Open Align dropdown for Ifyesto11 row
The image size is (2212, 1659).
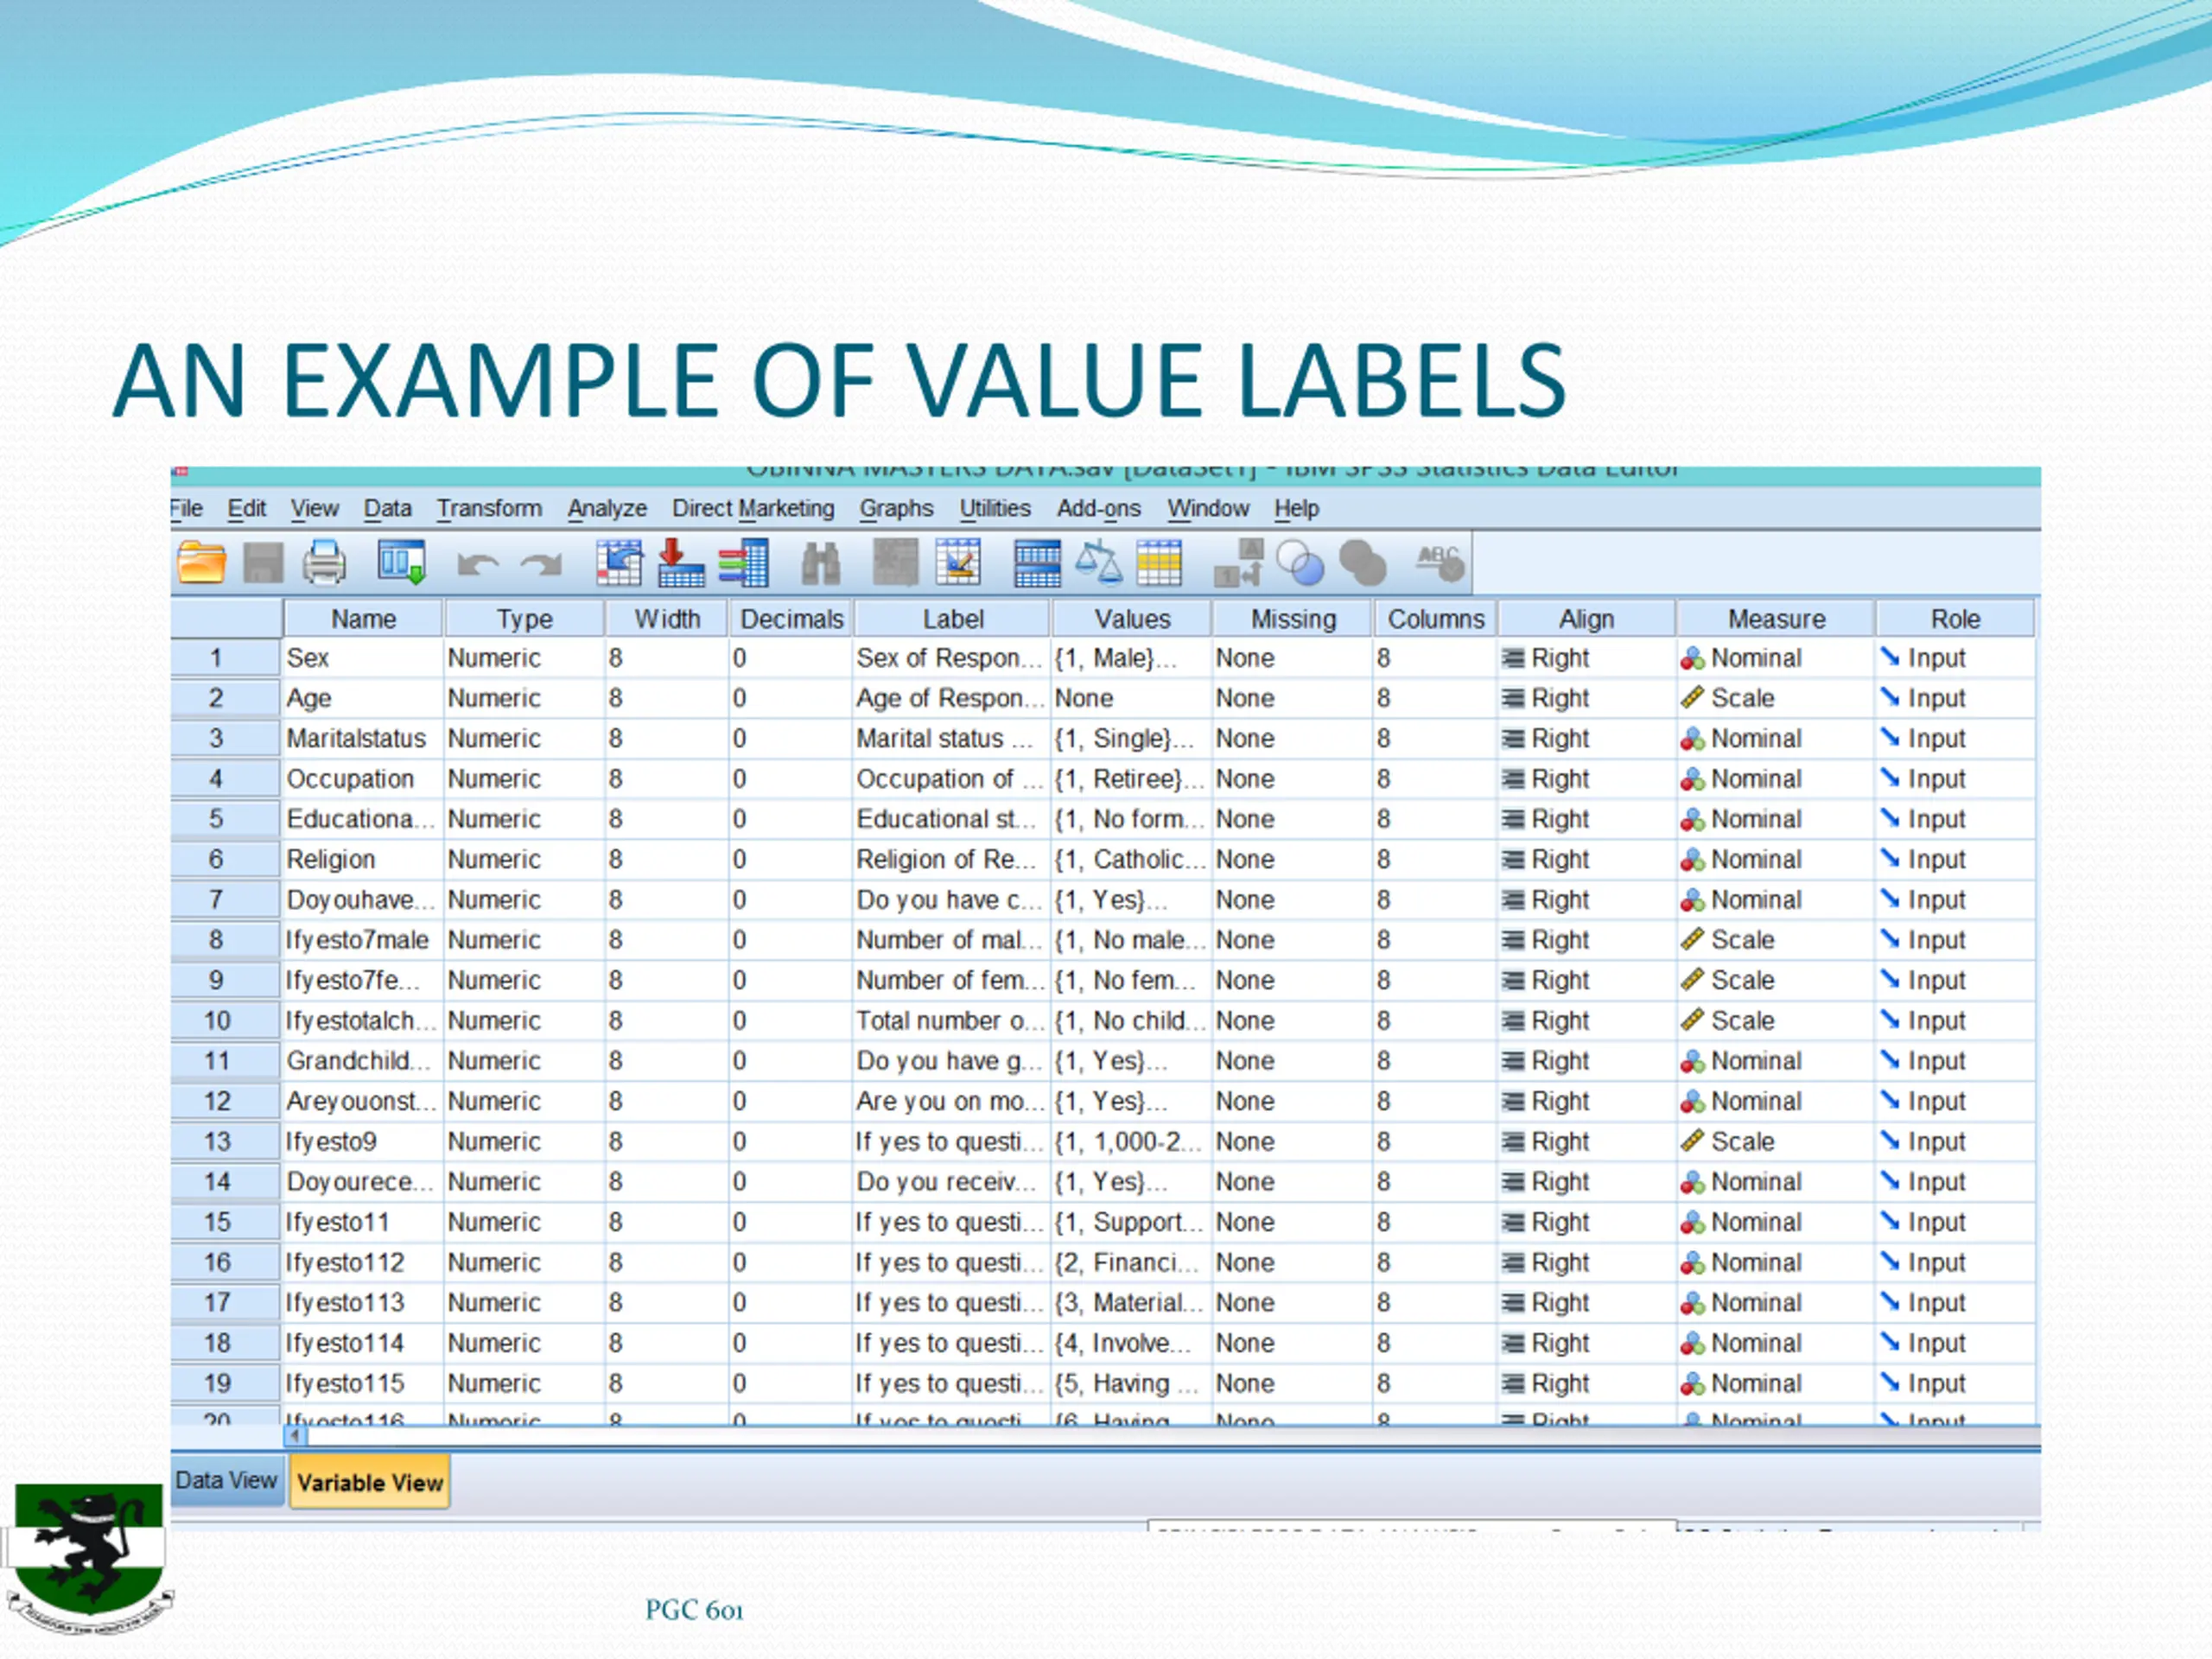pyautogui.click(x=1586, y=1223)
